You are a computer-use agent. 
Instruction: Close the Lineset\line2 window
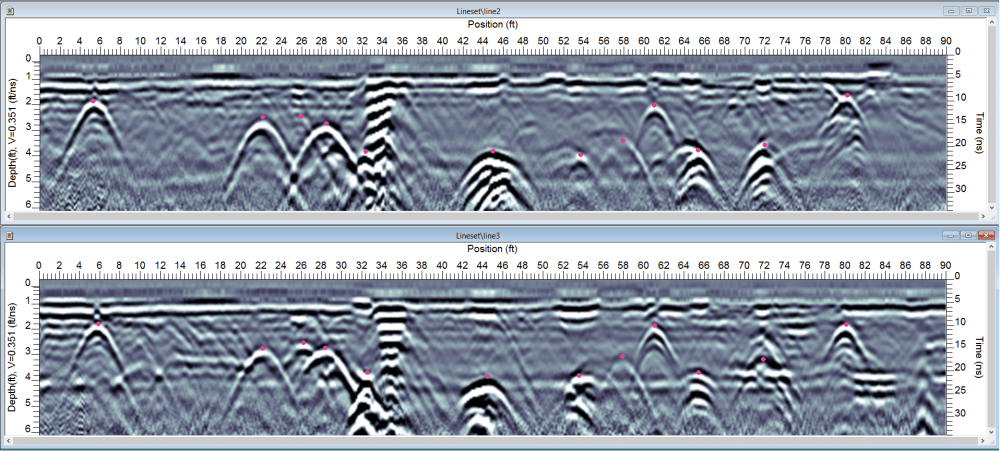pos(985,11)
